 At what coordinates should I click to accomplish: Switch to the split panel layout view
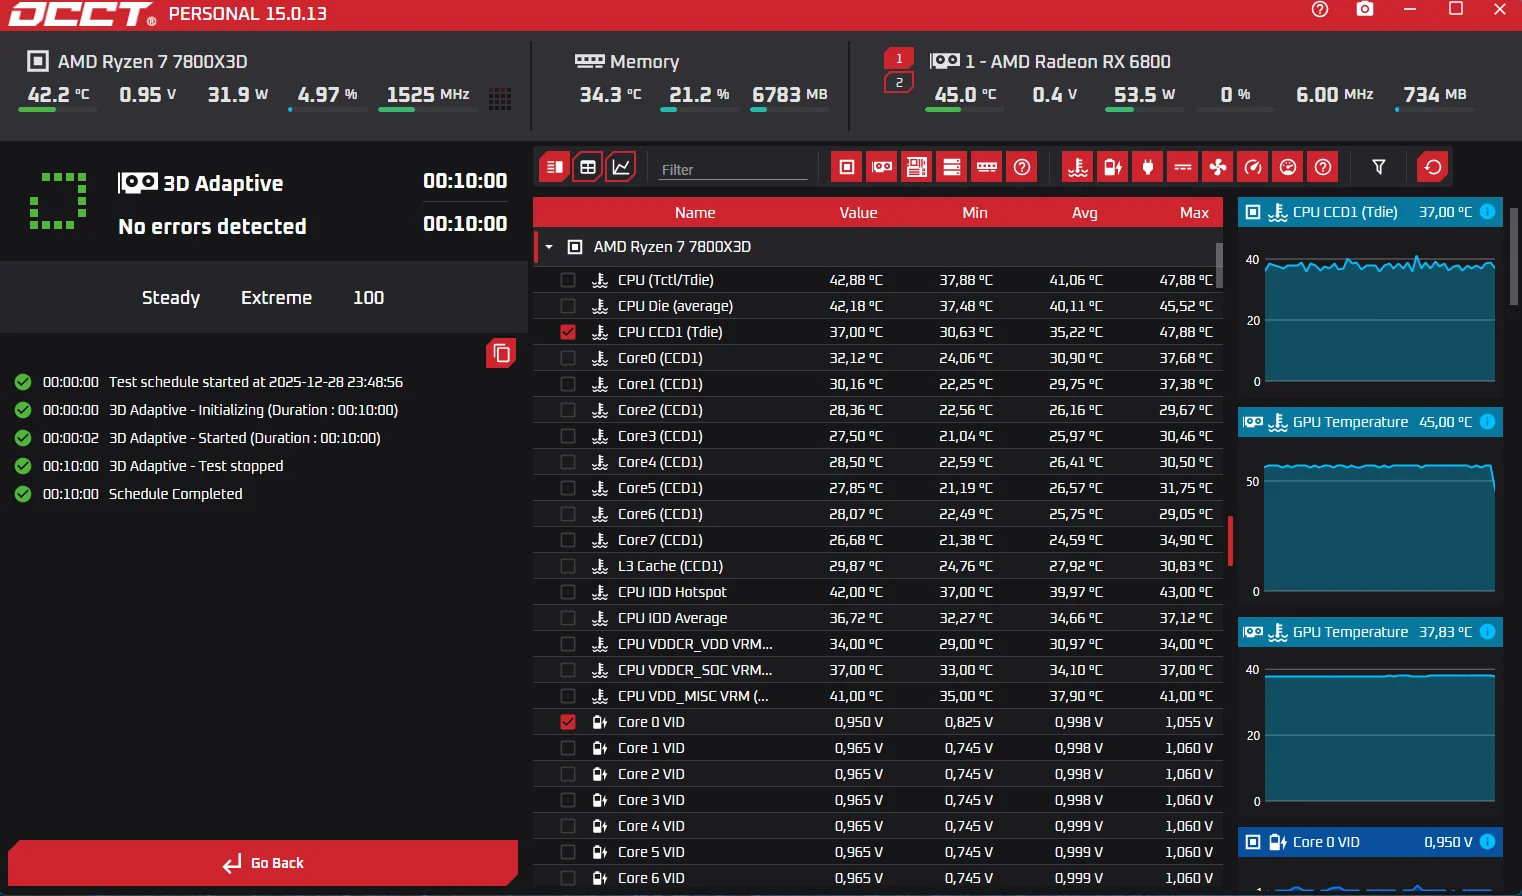click(x=554, y=167)
